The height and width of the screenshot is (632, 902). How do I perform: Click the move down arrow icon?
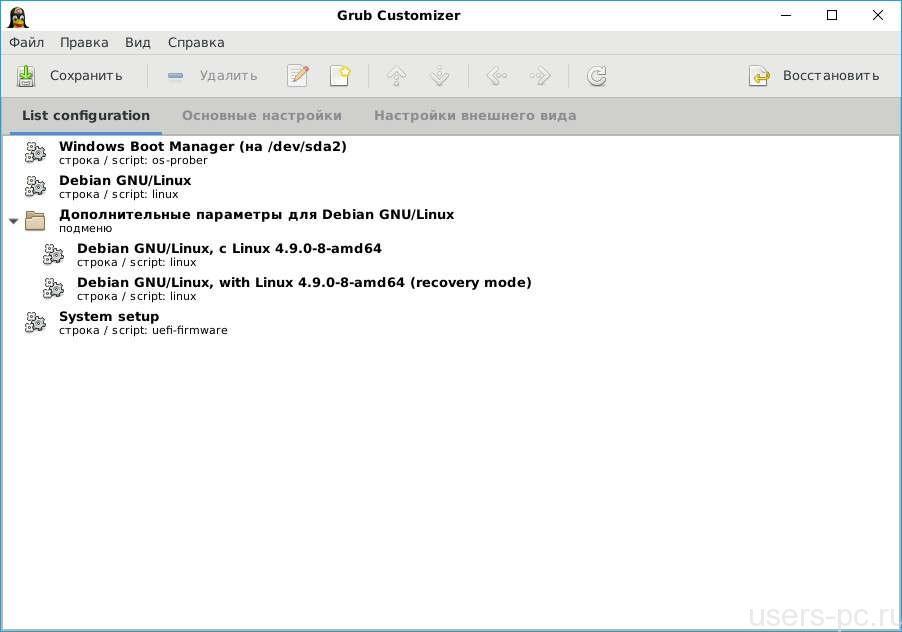[x=439, y=76]
